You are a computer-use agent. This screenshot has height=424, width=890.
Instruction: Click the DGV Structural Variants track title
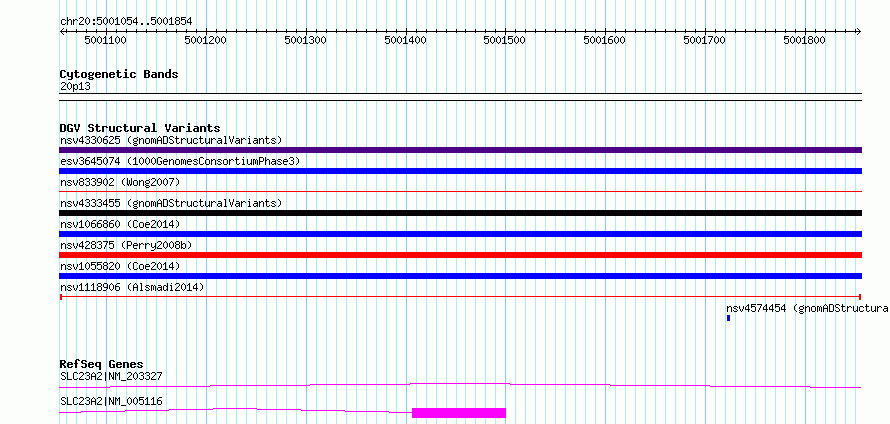(140, 128)
